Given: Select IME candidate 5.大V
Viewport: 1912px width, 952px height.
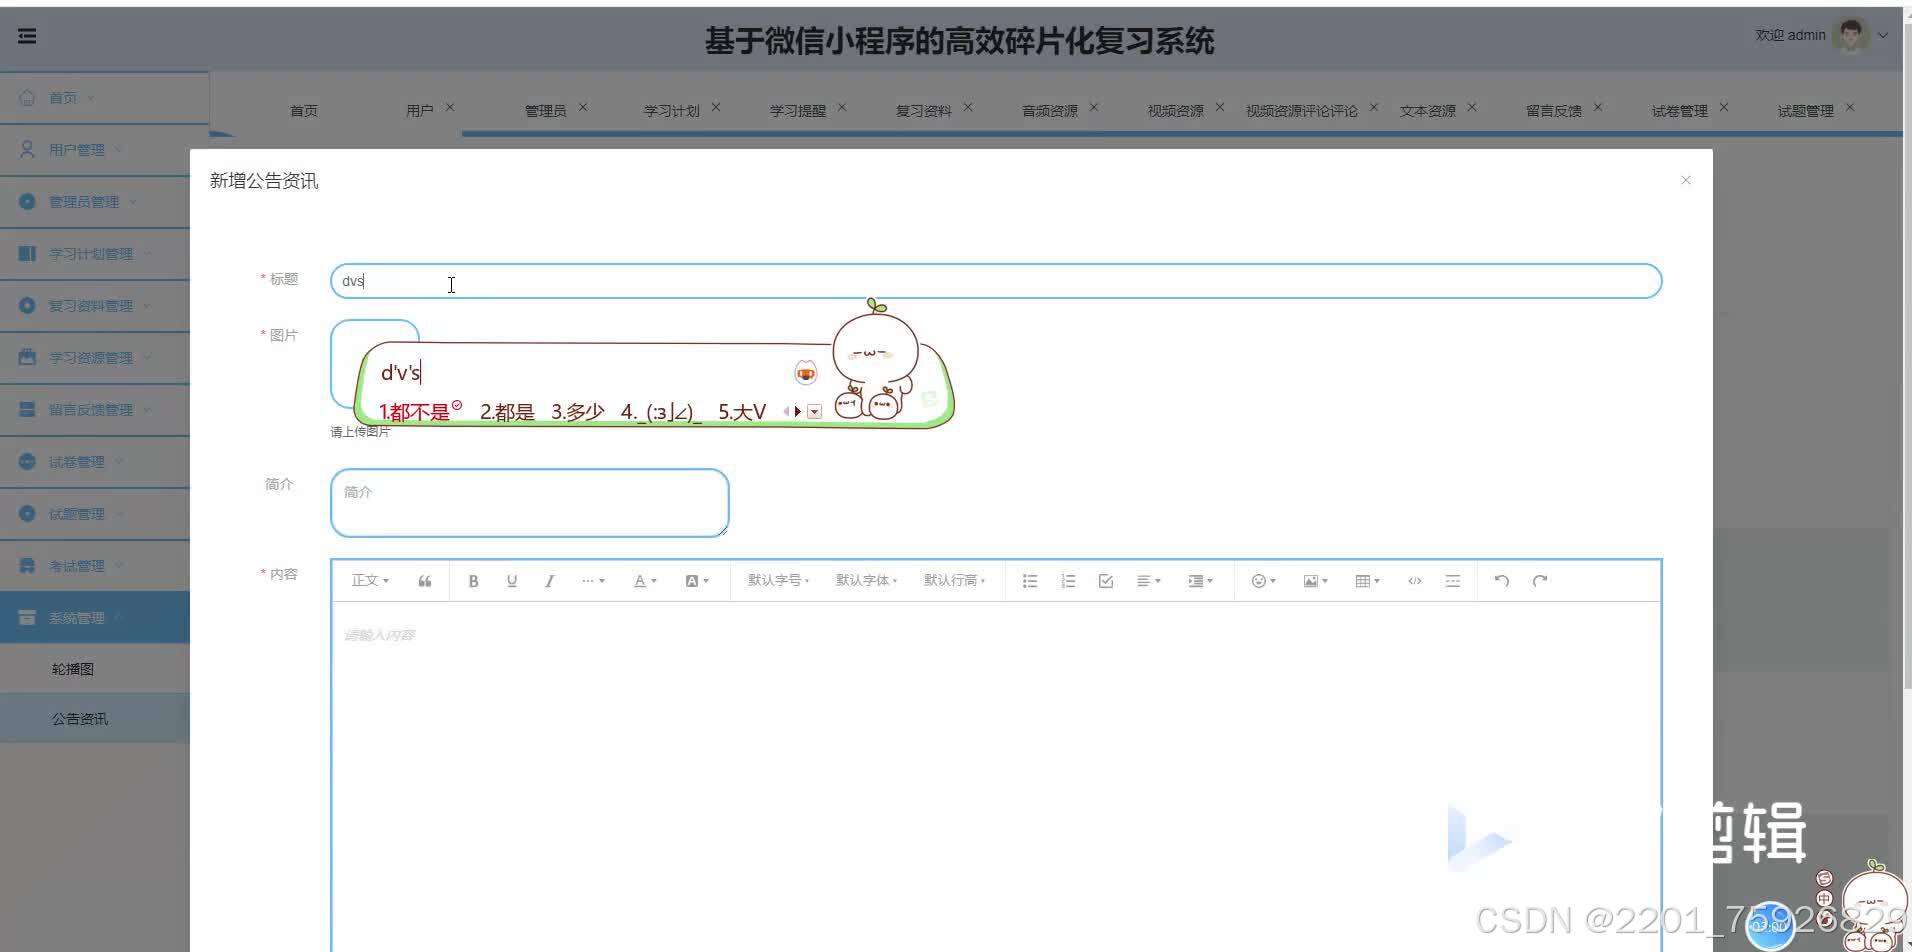Looking at the screenshot, I should (x=742, y=412).
